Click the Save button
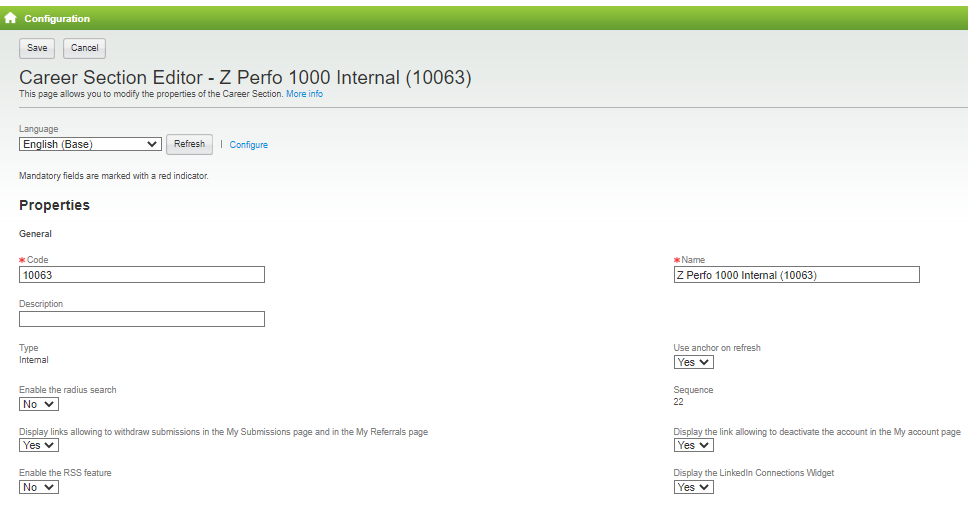This screenshot has width=968, height=506. coord(37,48)
